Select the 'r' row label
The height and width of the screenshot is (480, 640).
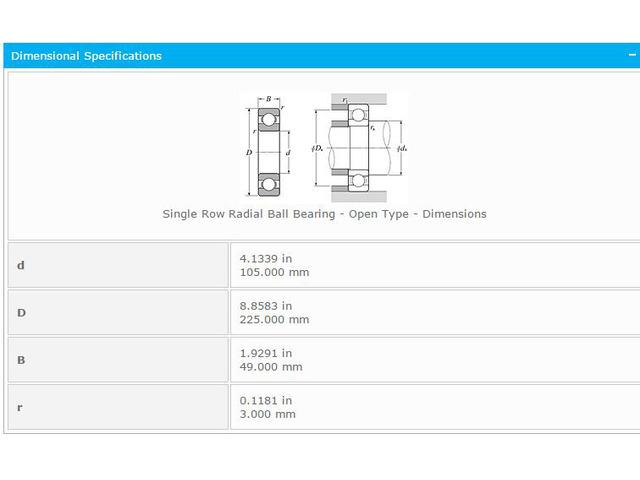pyautogui.click(x=20, y=407)
